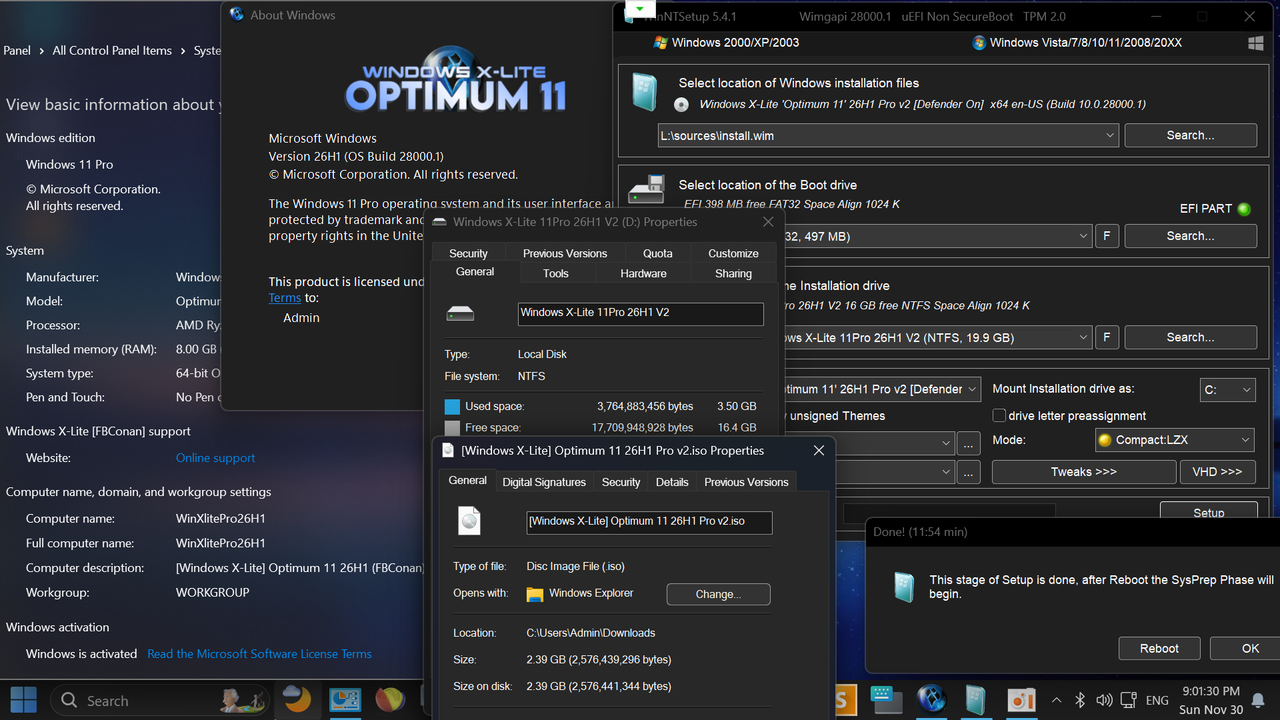Click the tiles icon in WinNTSetup top-right corner
This screenshot has width=1280, height=720.
pos(1256,42)
